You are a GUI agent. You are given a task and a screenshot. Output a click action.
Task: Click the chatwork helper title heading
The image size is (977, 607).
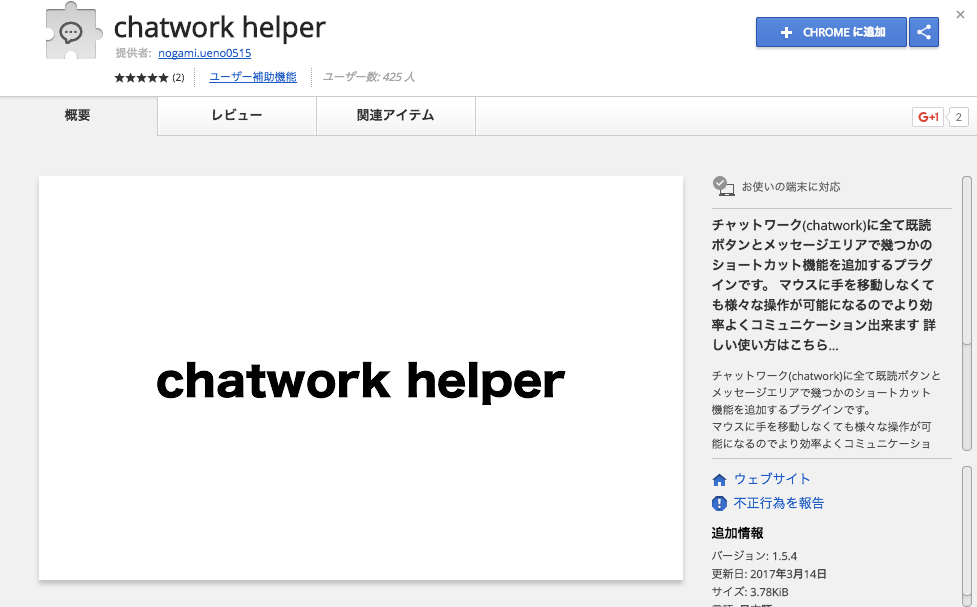[220, 27]
